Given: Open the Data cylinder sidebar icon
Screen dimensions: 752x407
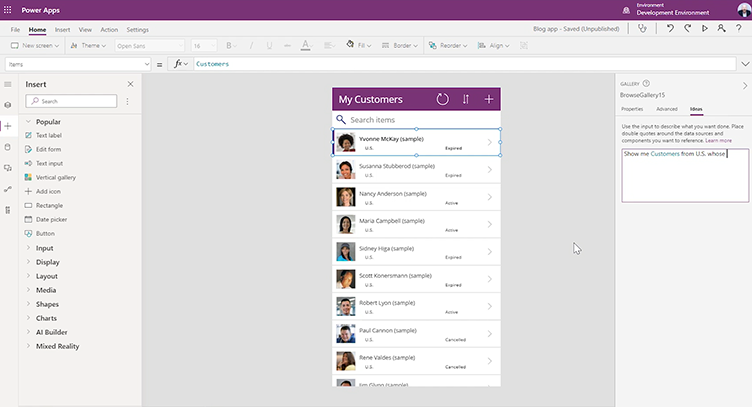Looking at the screenshot, I should point(8,147).
